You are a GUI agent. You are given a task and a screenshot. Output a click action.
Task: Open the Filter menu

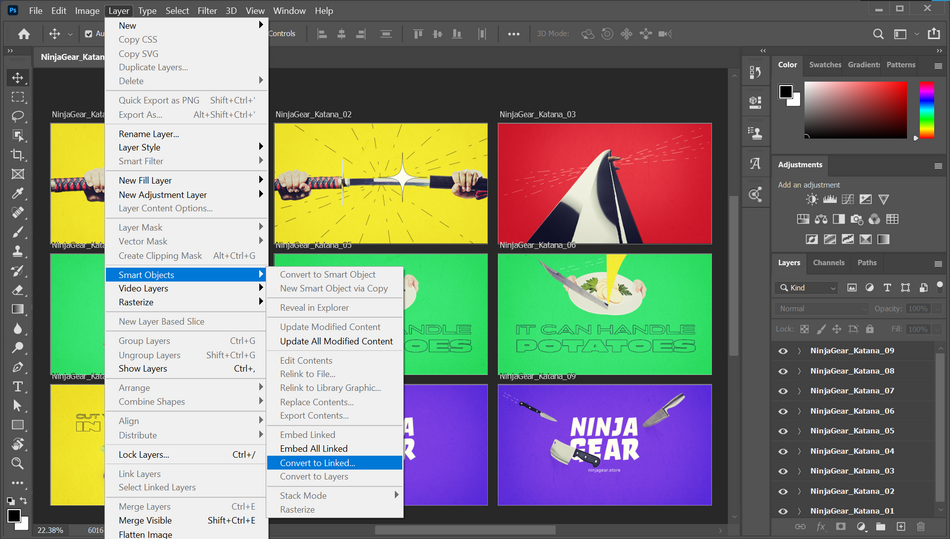(207, 10)
